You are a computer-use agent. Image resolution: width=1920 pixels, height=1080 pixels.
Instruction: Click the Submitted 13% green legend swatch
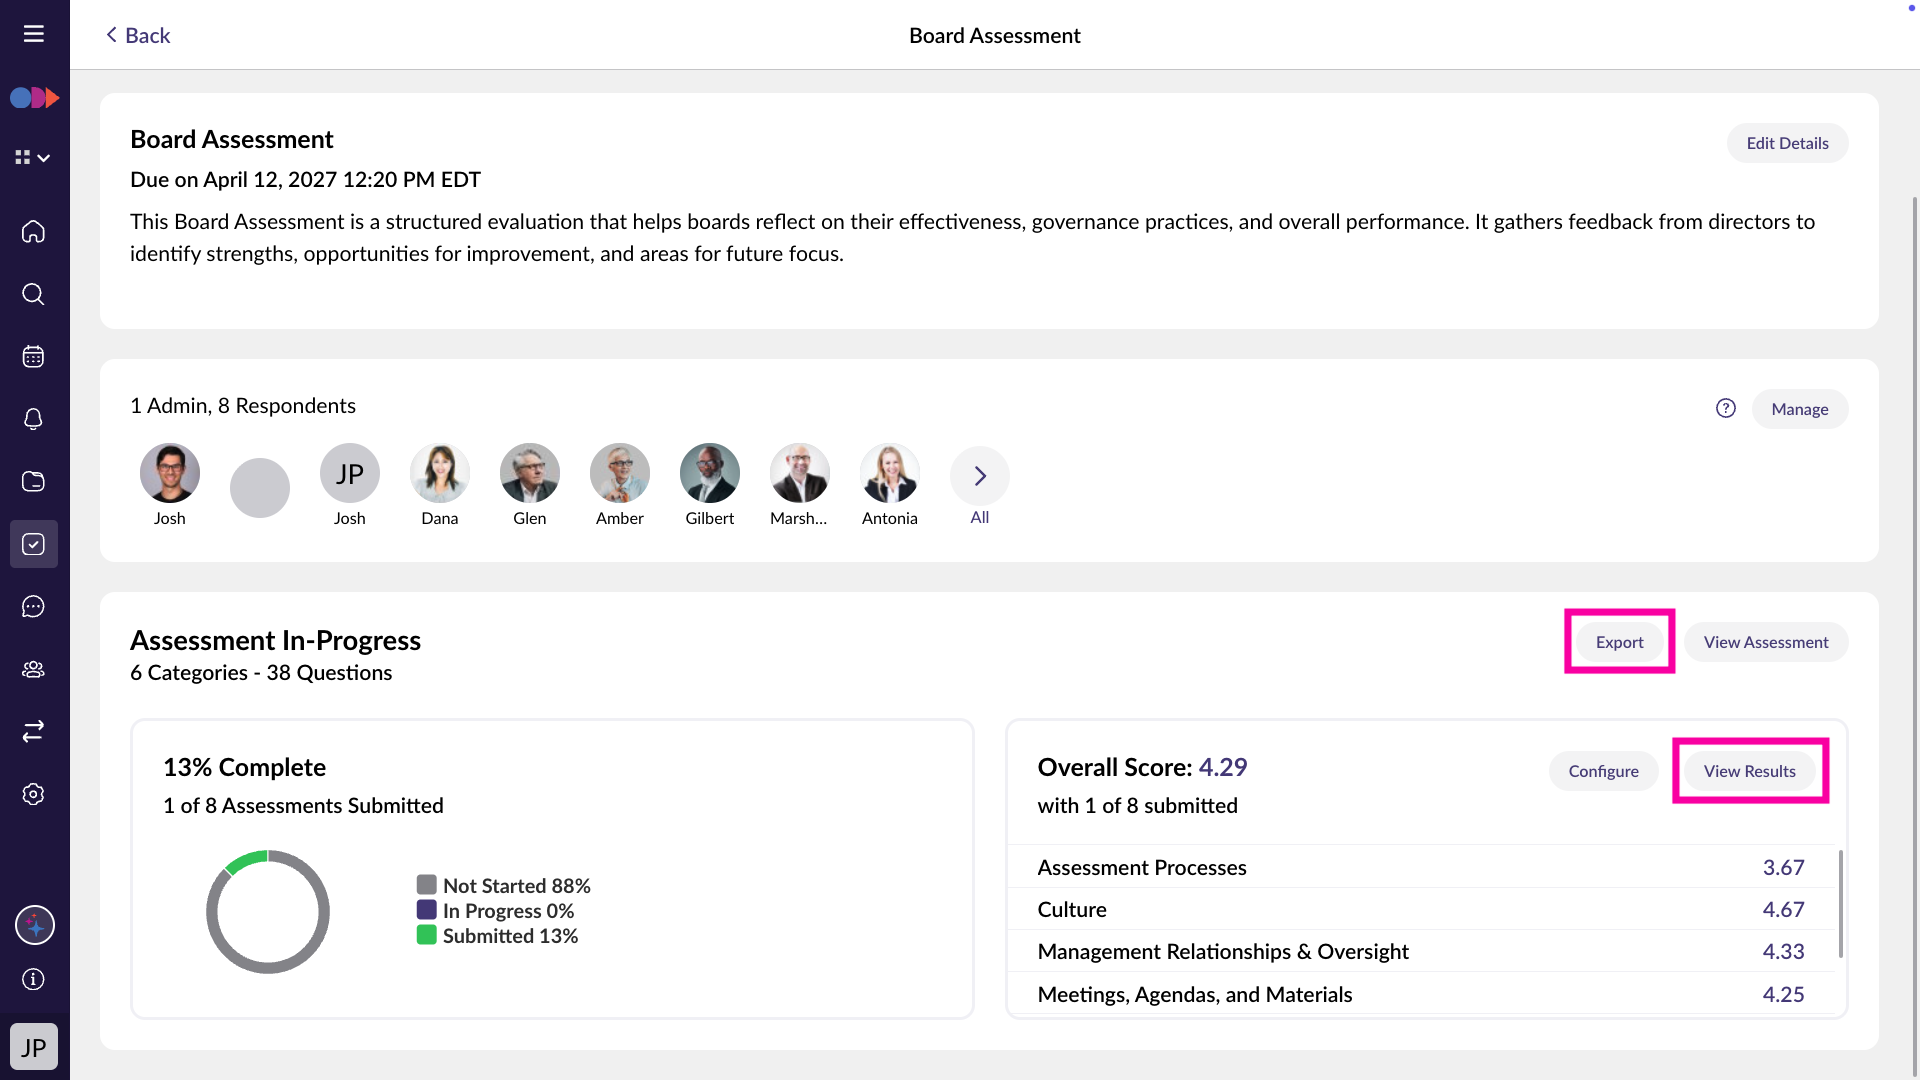(427, 935)
